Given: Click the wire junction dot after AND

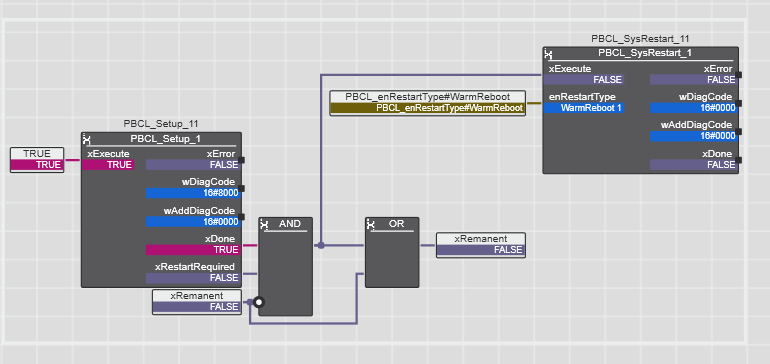Looking at the screenshot, I should [321, 245].
